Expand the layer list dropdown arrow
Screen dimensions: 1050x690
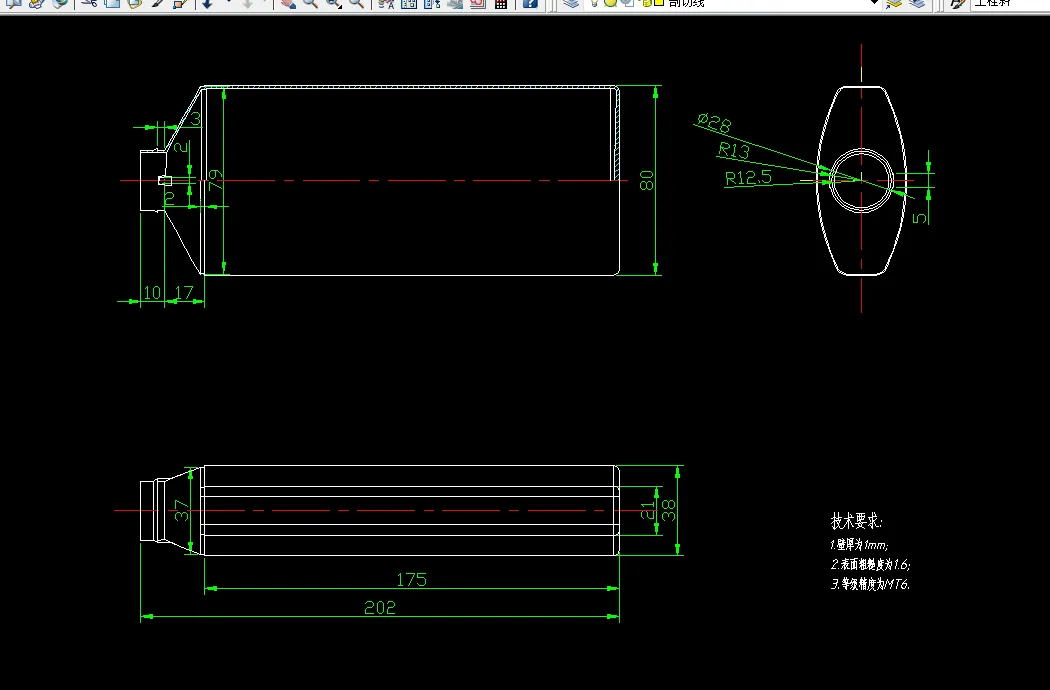coord(873,3)
